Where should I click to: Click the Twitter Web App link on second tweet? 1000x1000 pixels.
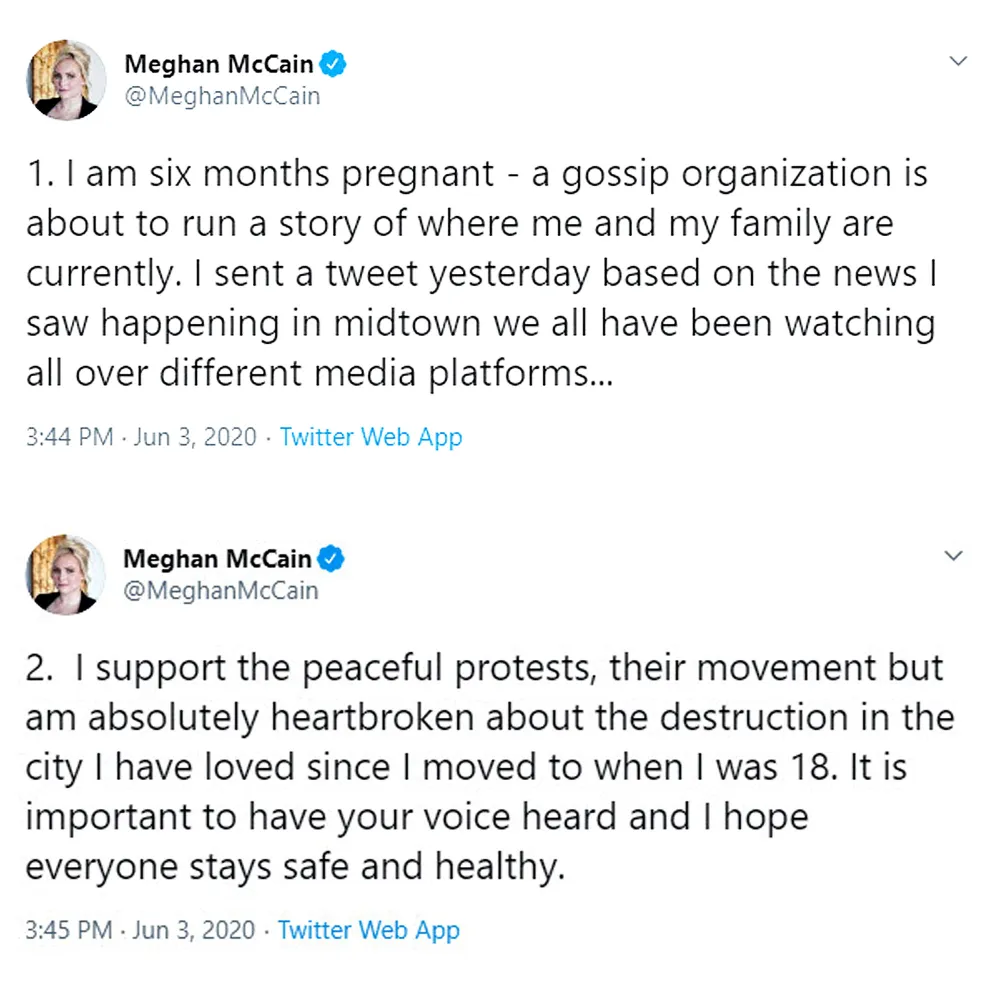[x=369, y=930]
